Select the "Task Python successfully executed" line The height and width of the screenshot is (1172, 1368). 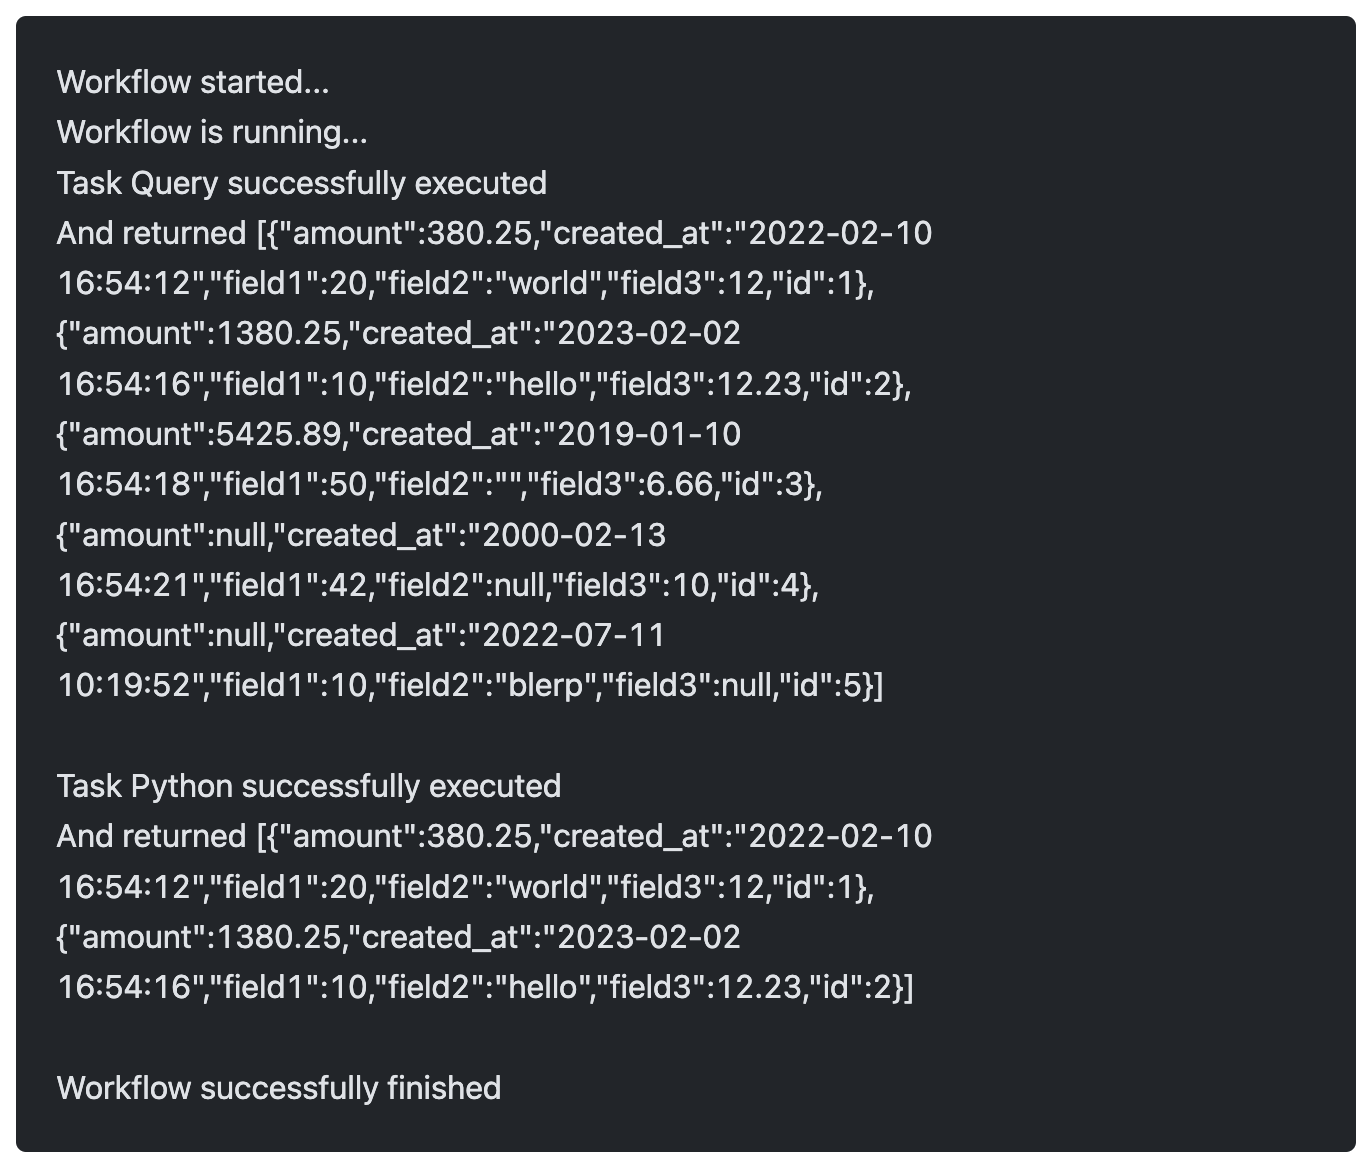click(x=309, y=786)
